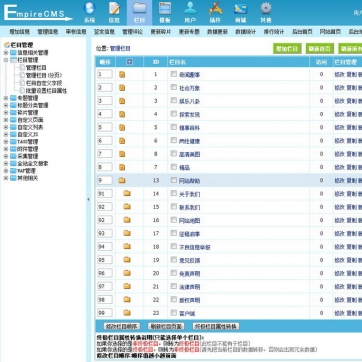
Task: Expand the 碎片管理 tree node
Action: tap(6, 113)
